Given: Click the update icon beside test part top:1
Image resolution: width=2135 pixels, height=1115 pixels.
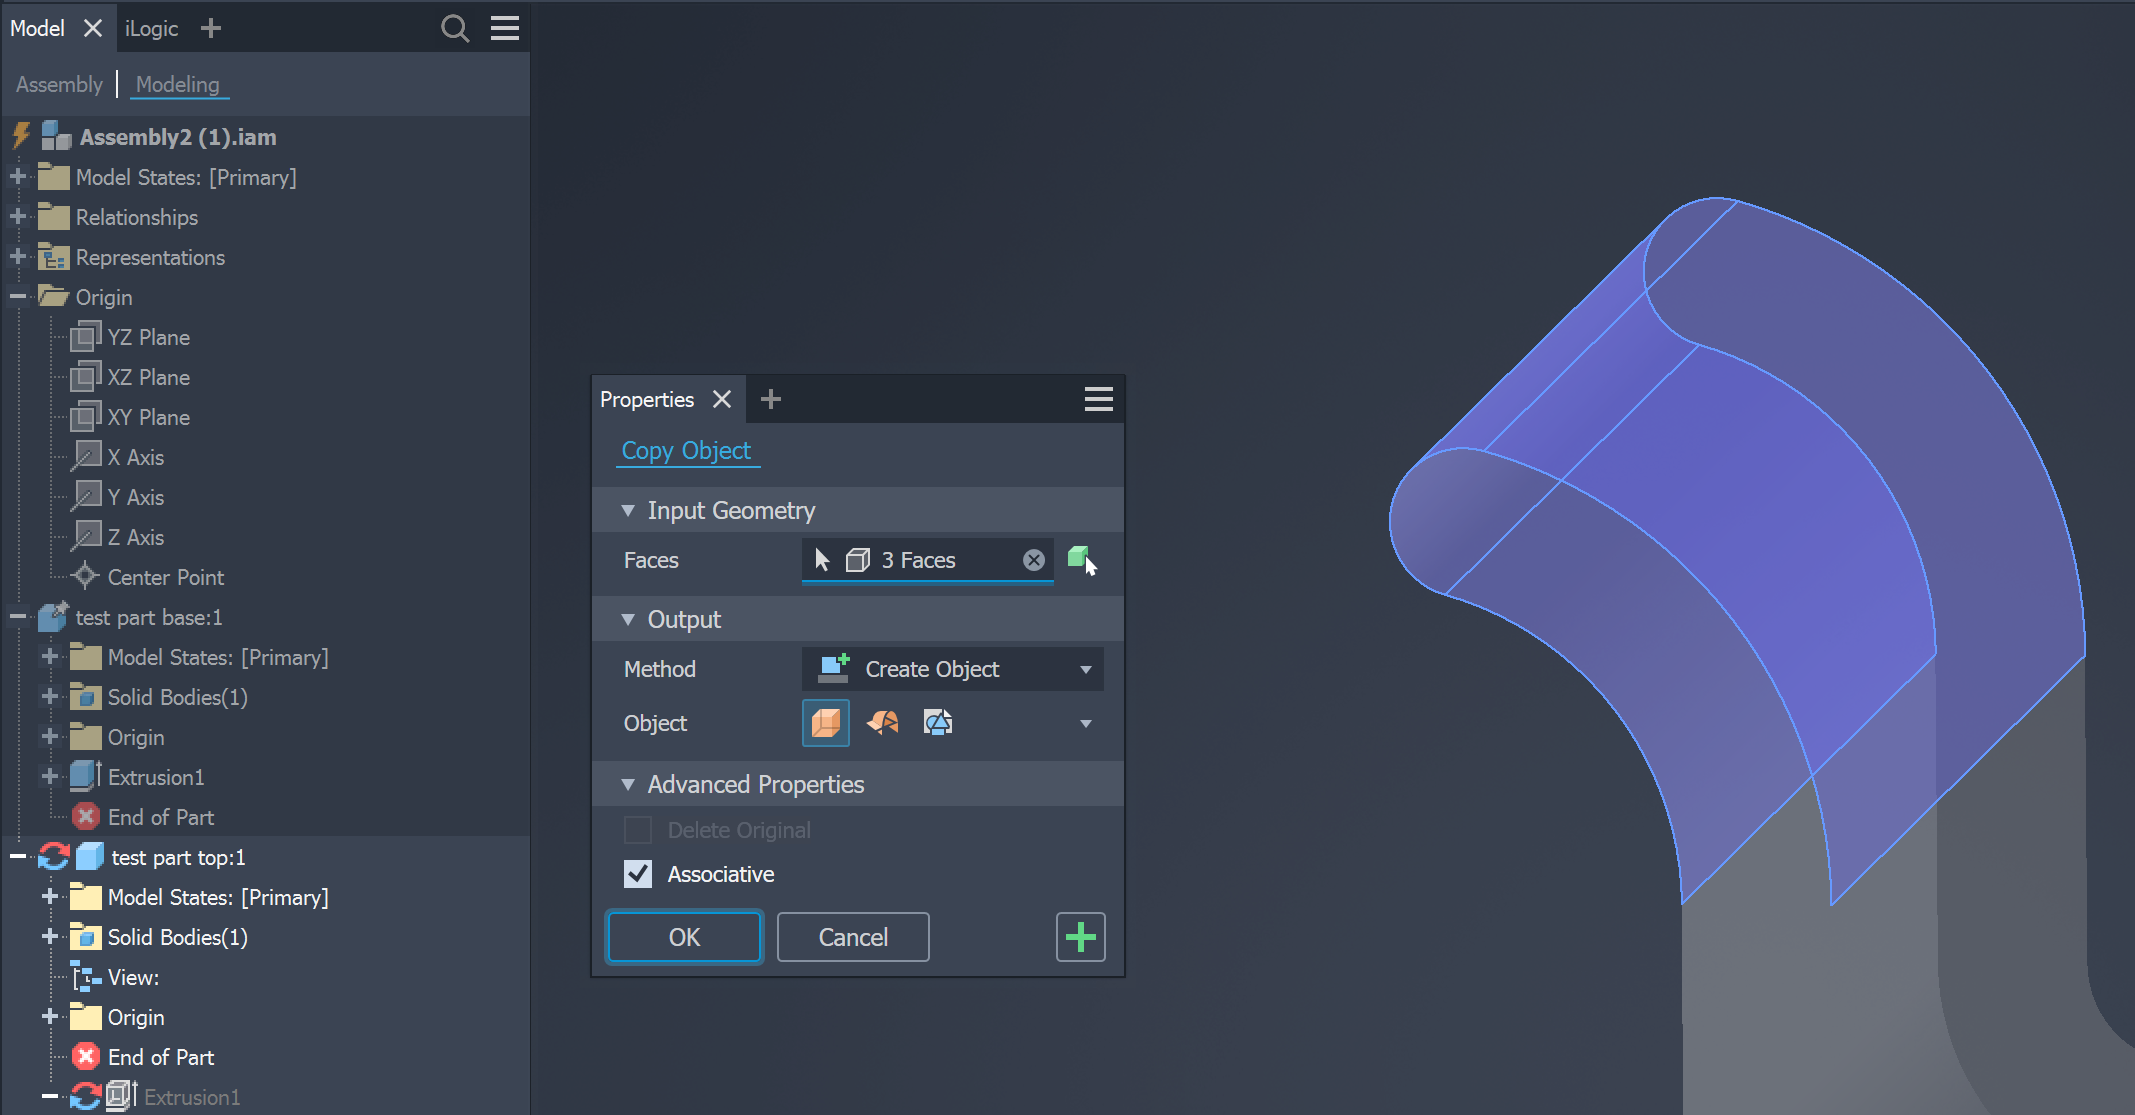Looking at the screenshot, I should [54, 857].
